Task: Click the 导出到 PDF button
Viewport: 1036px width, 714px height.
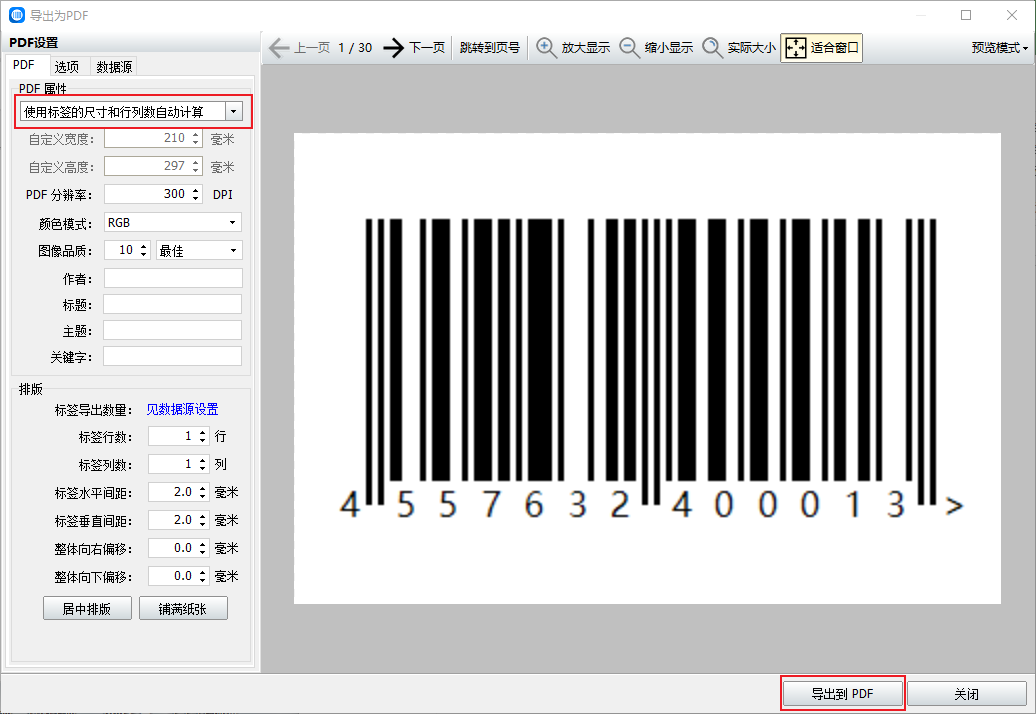Action: coord(842,694)
